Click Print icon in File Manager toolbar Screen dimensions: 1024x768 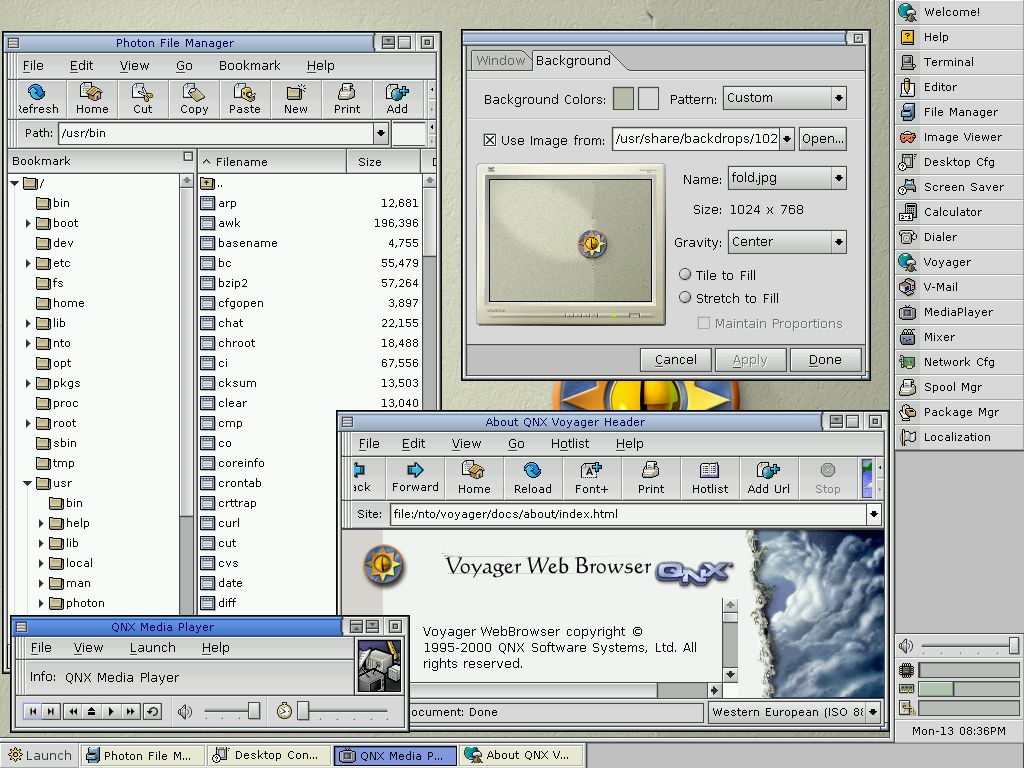347,99
